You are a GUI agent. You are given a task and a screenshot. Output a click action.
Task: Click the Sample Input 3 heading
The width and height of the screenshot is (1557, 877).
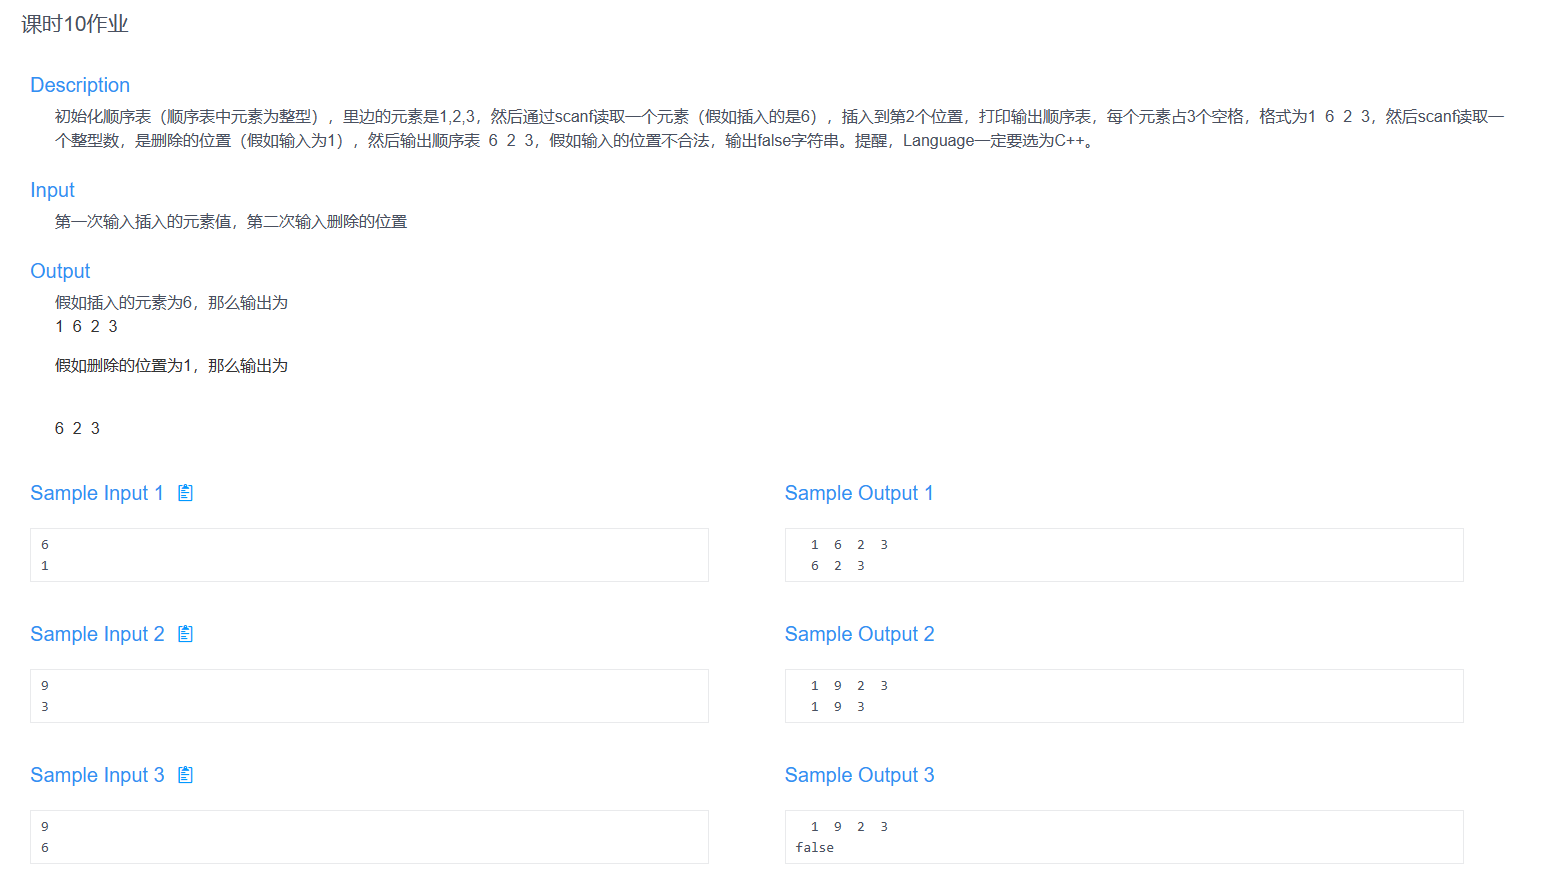[x=97, y=775]
